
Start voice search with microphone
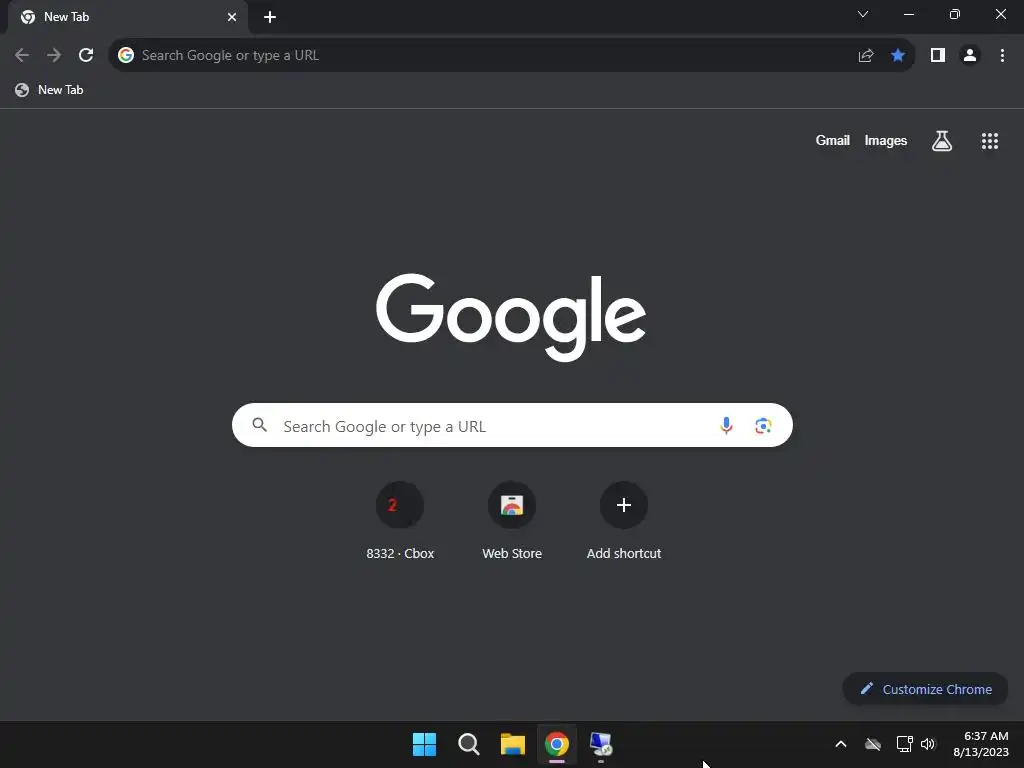point(726,426)
